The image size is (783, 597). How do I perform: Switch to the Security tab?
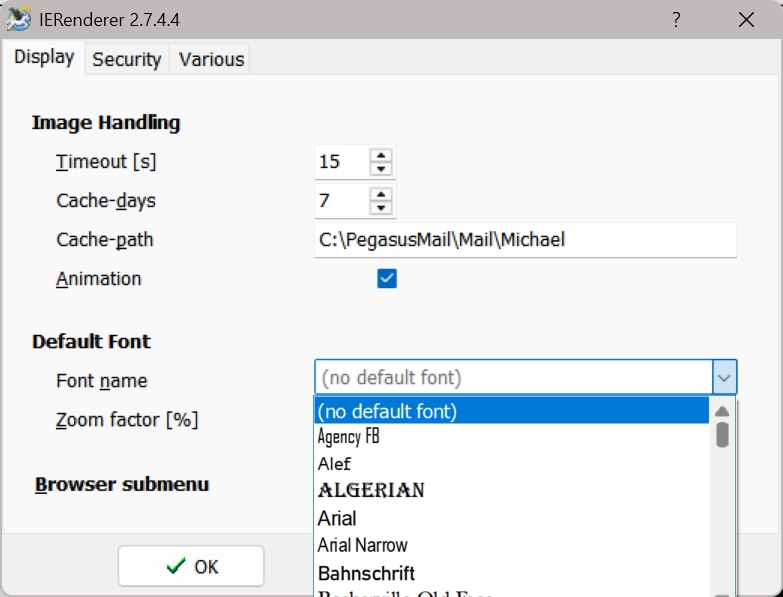tap(127, 59)
